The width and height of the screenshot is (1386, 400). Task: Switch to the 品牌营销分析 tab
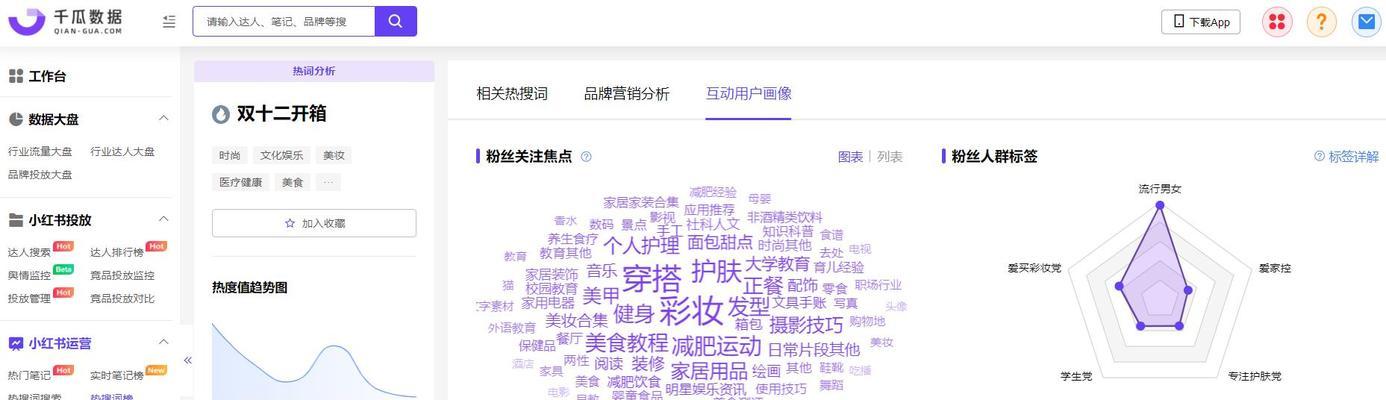click(x=627, y=93)
